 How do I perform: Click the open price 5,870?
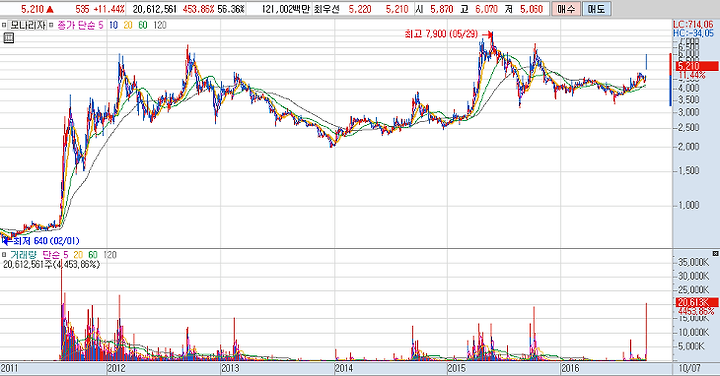(x=442, y=9)
